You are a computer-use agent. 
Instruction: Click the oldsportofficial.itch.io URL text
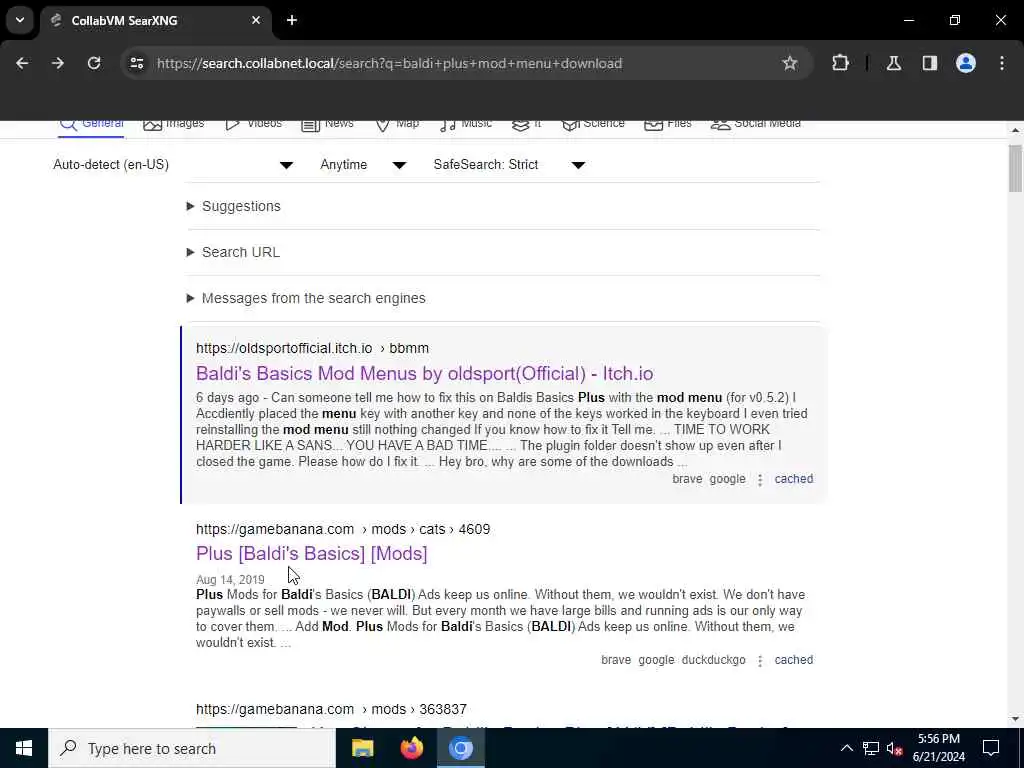(312, 348)
